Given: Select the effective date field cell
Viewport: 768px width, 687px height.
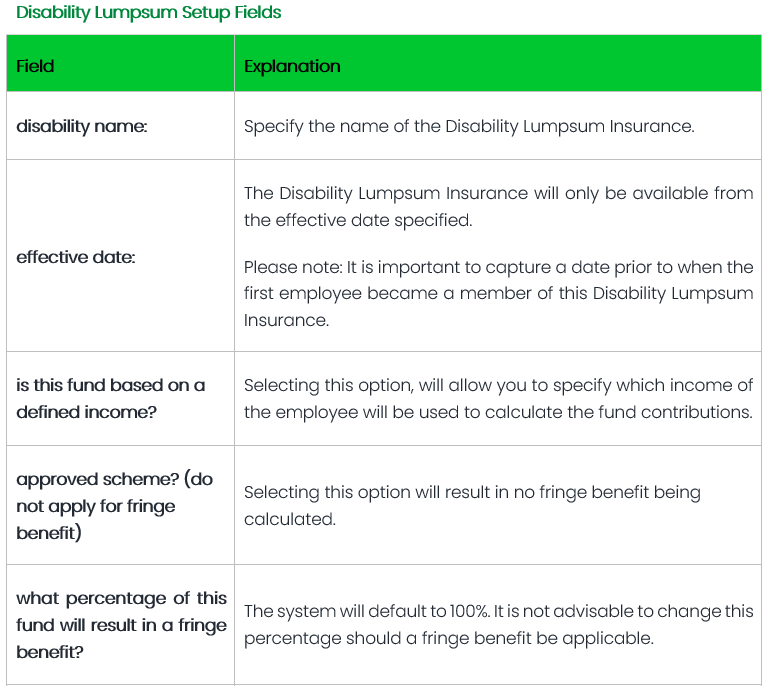Looking at the screenshot, I should [76, 257].
